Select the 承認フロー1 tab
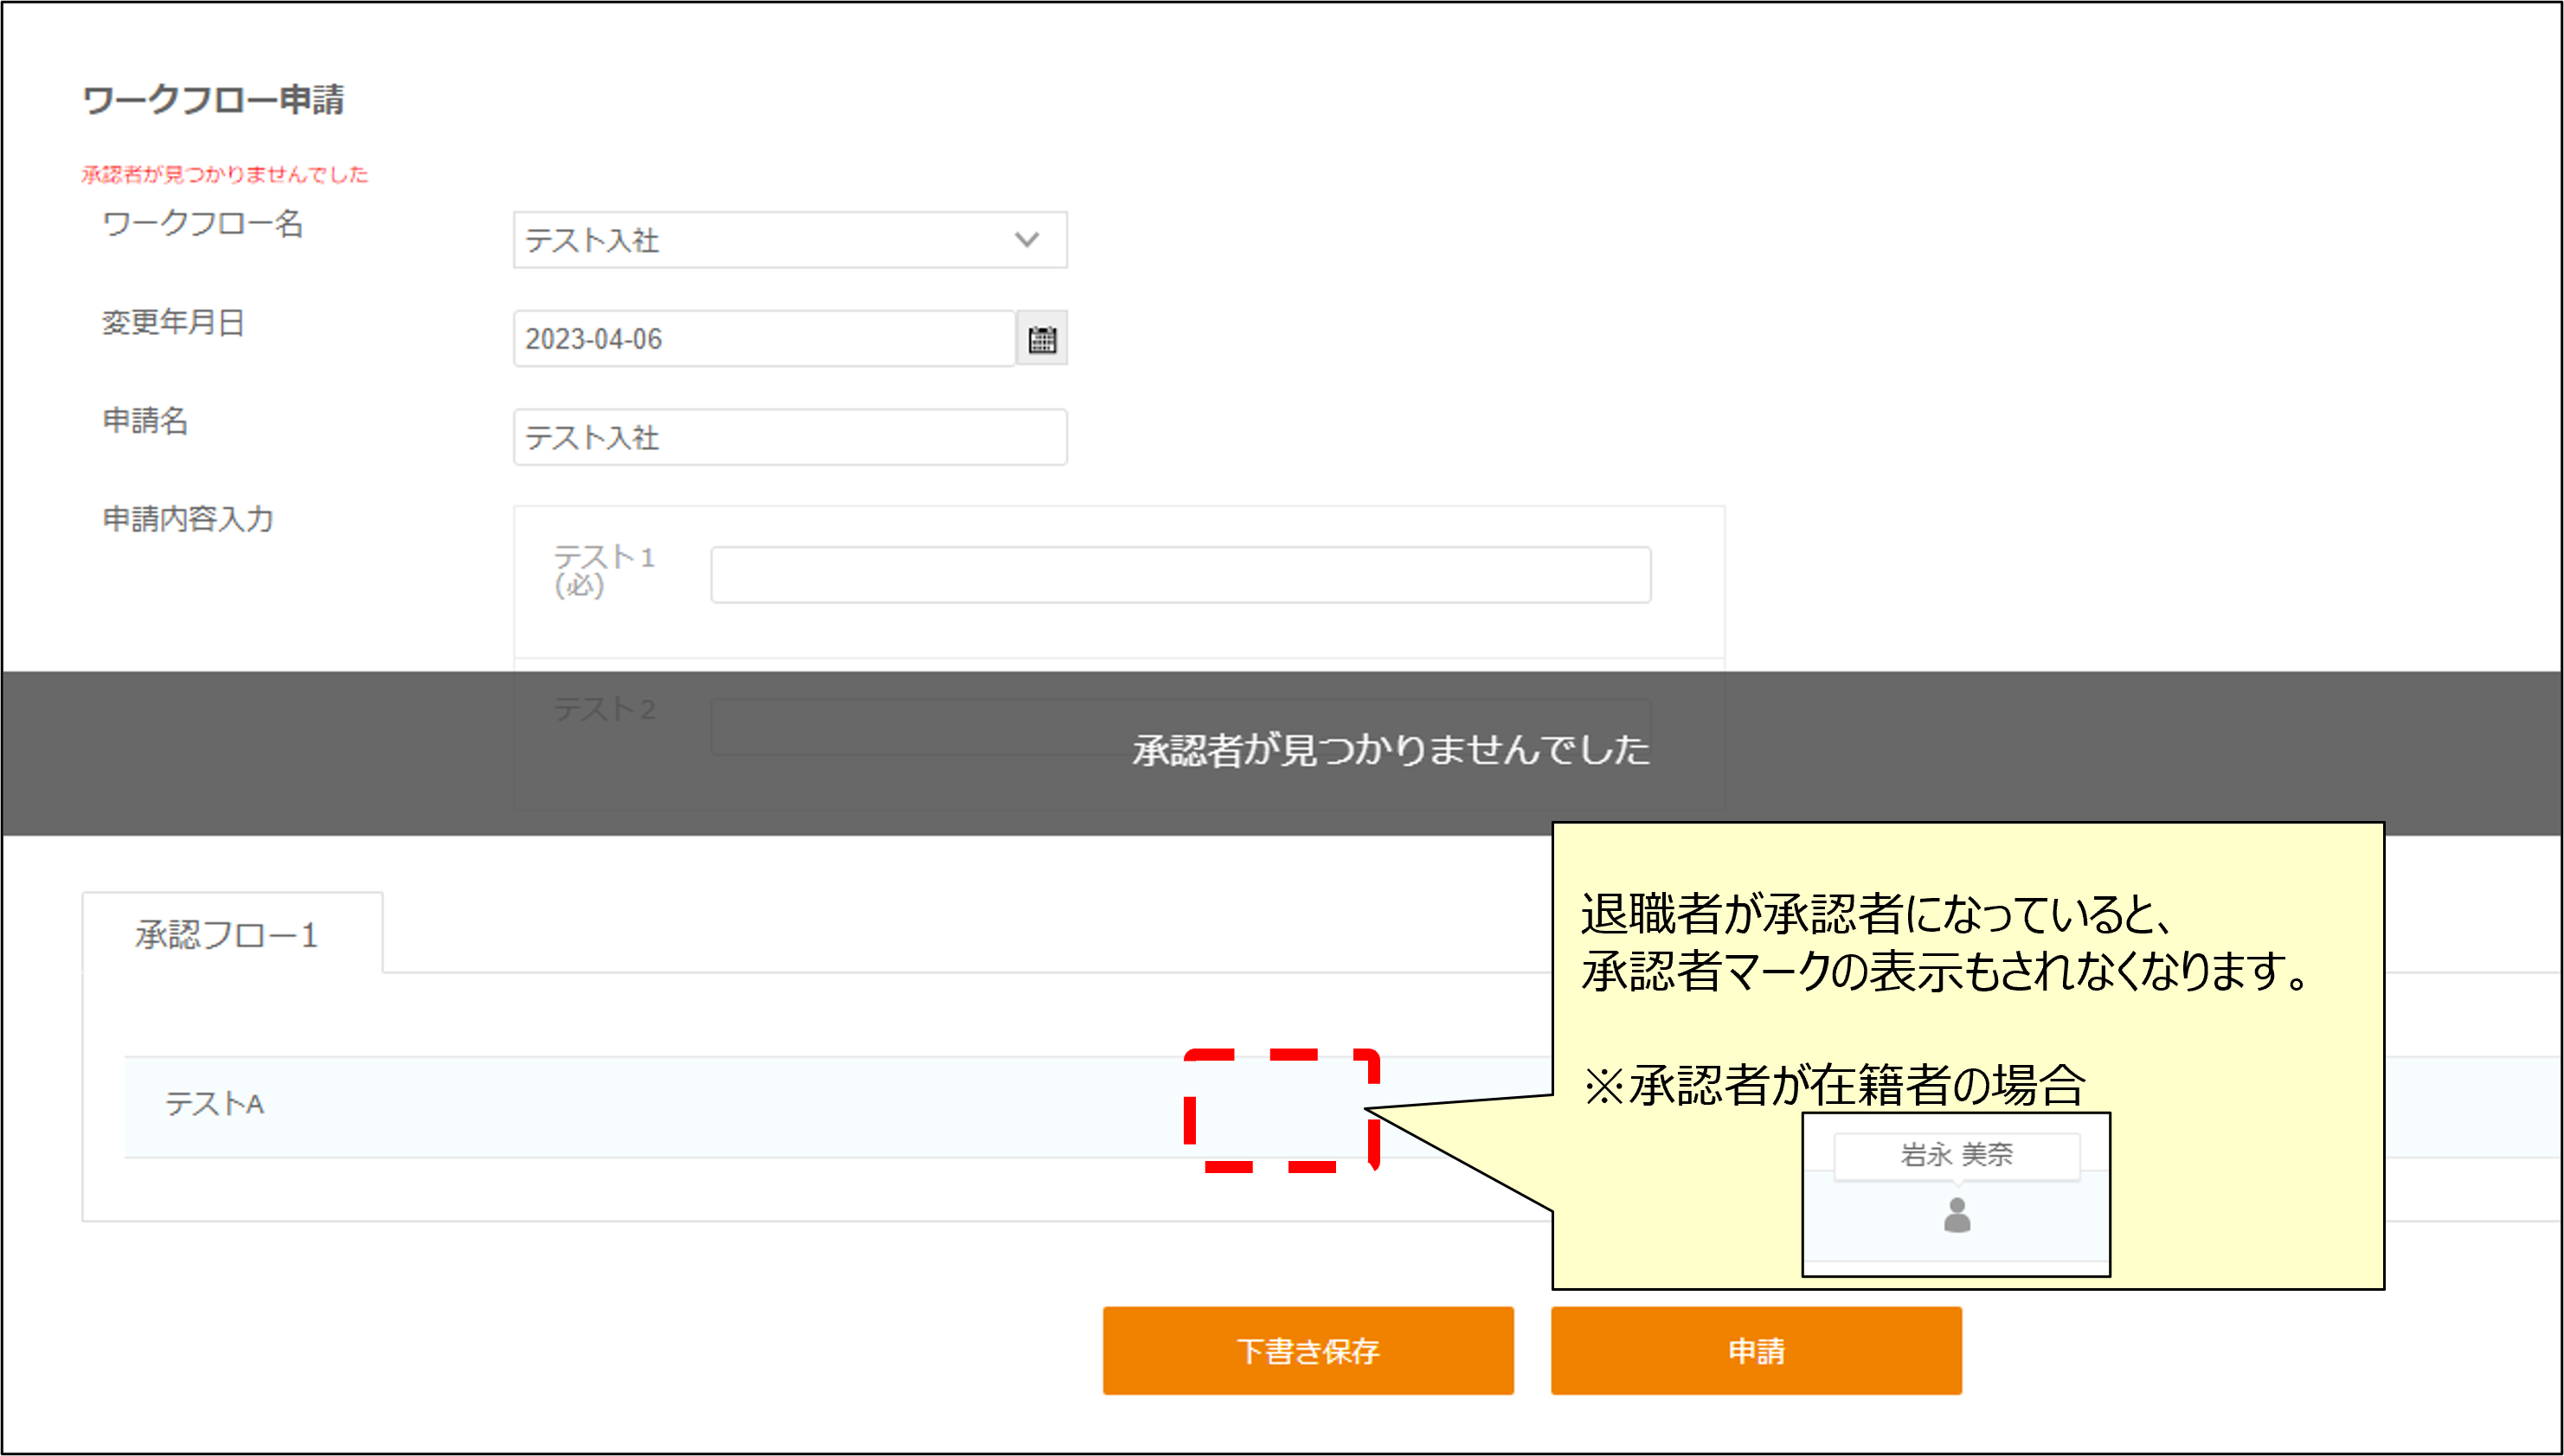The width and height of the screenshot is (2564, 1456). pyautogui.click(x=232, y=933)
